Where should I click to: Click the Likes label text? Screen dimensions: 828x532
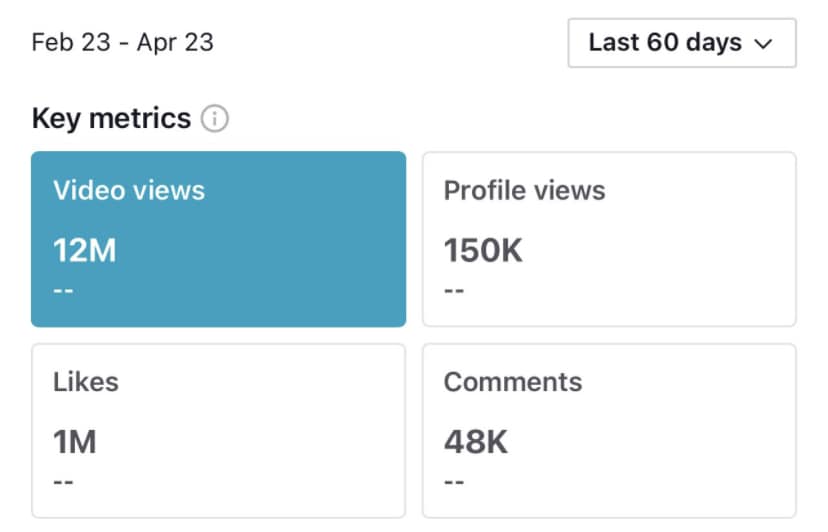[x=86, y=382]
